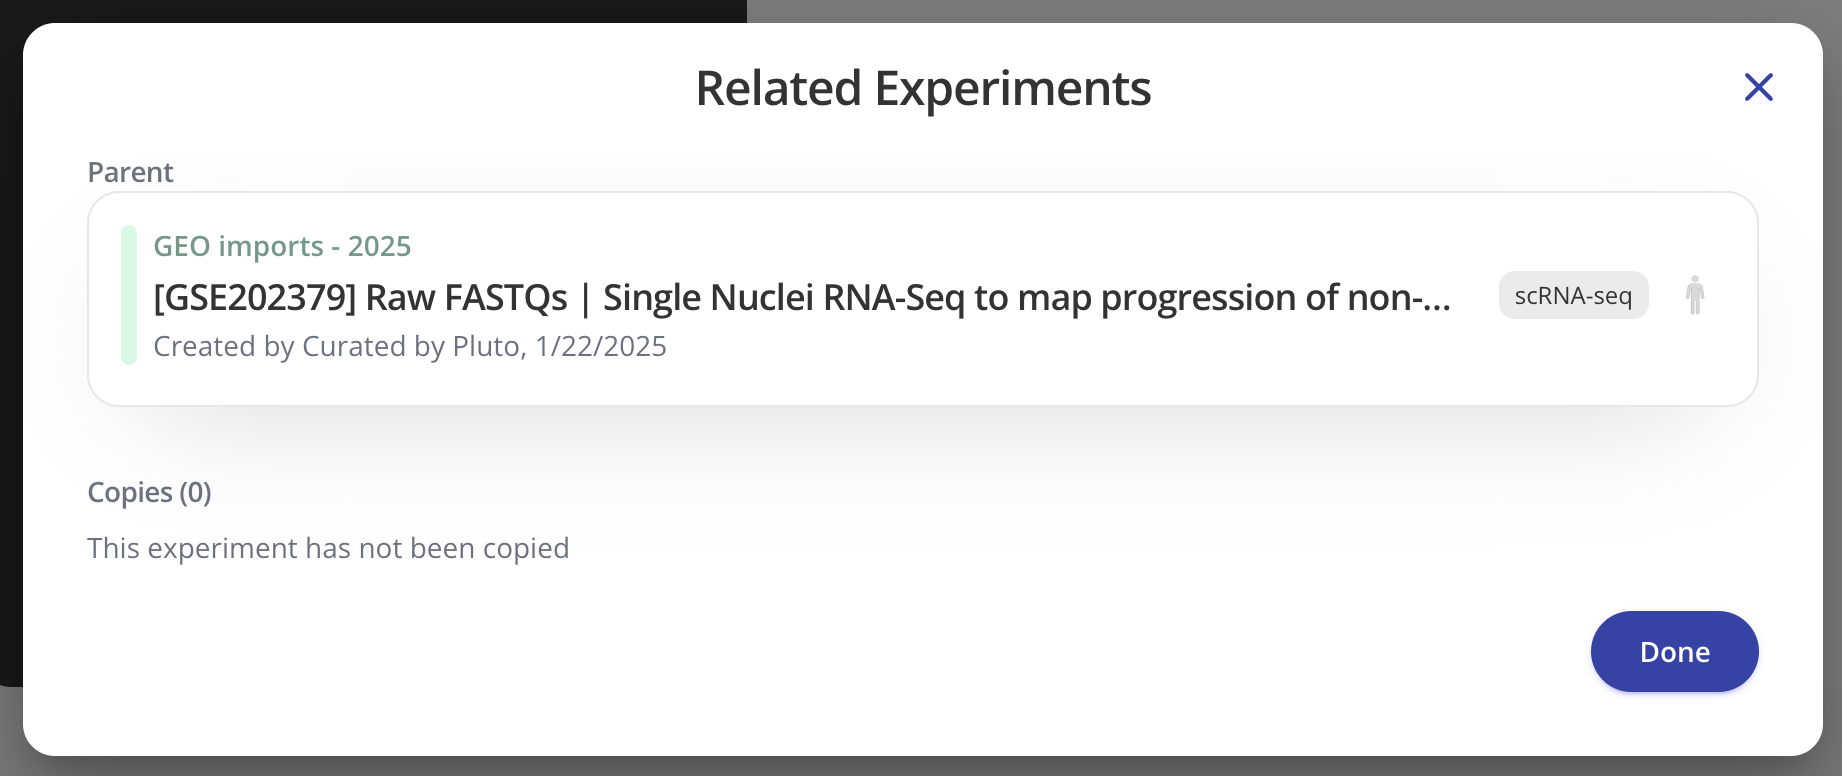Viewport: 1842px width, 776px height.
Task: Click the Parent section label
Action: point(130,172)
